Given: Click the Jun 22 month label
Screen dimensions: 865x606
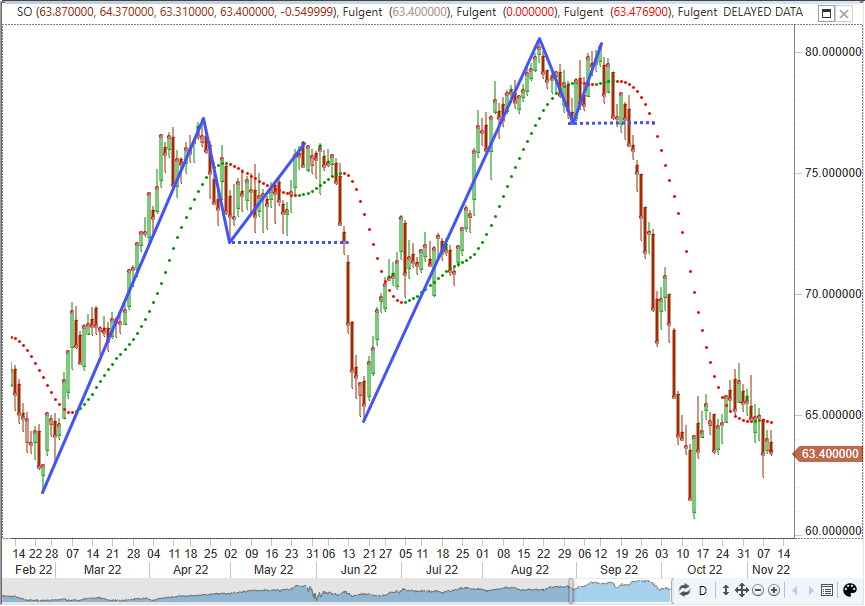Looking at the screenshot, I should tap(359, 570).
